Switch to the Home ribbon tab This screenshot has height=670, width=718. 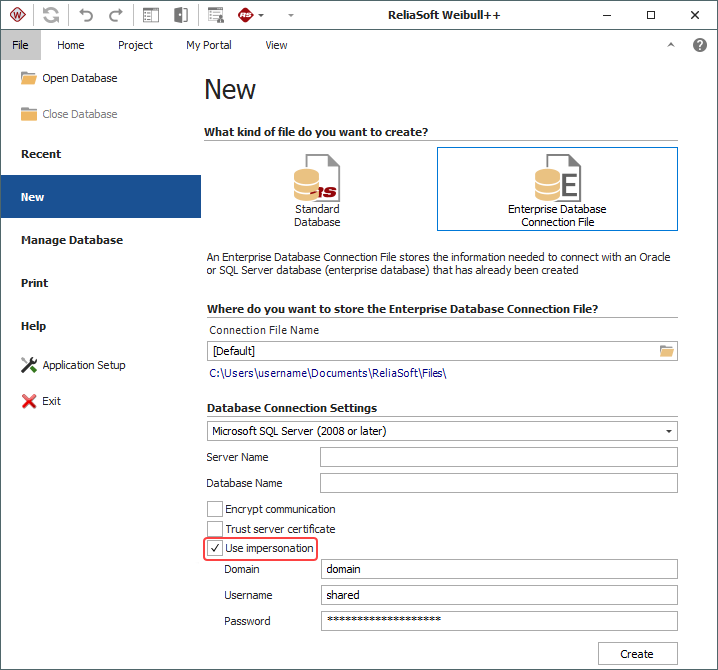click(x=71, y=45)
